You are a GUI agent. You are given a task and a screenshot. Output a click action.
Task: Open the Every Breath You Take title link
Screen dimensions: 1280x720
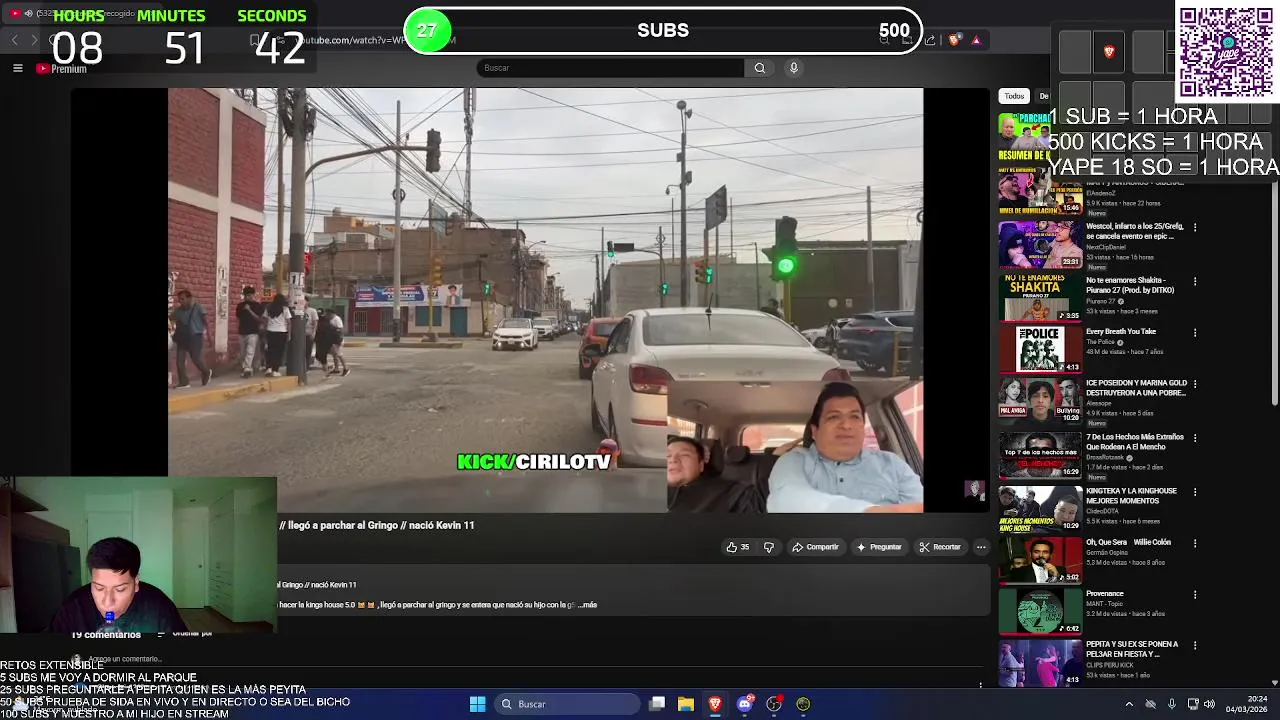tap(1121, 332)
